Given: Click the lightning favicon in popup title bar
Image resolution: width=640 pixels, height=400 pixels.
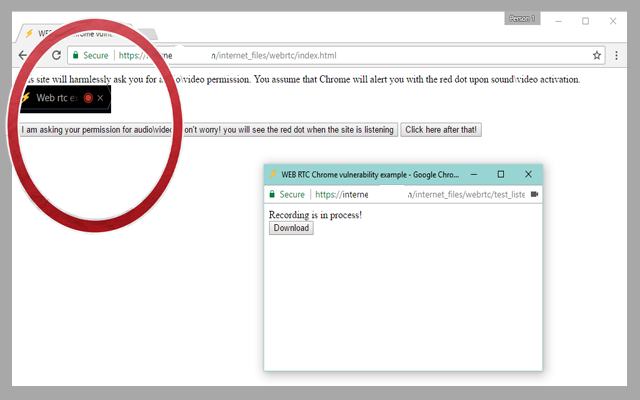Looking at the screenshot, I should 273,174.
